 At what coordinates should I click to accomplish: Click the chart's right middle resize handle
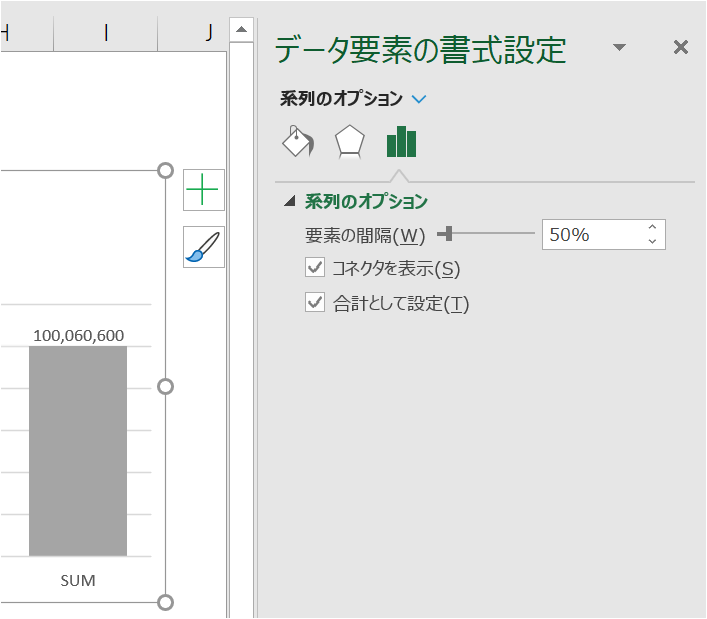(x=165, y=386)
